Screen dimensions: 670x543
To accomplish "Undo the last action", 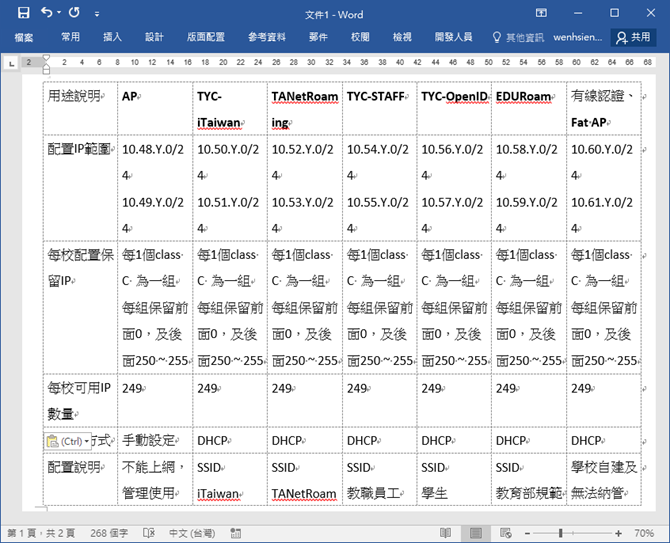I will pos(46,13).
